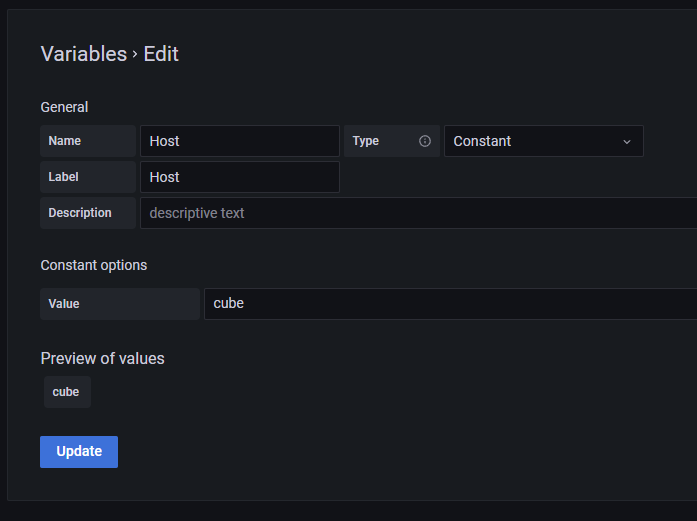Viewport: 697px width, 521px height.
Task: Click the Description field label
Action: pos(88,213)
